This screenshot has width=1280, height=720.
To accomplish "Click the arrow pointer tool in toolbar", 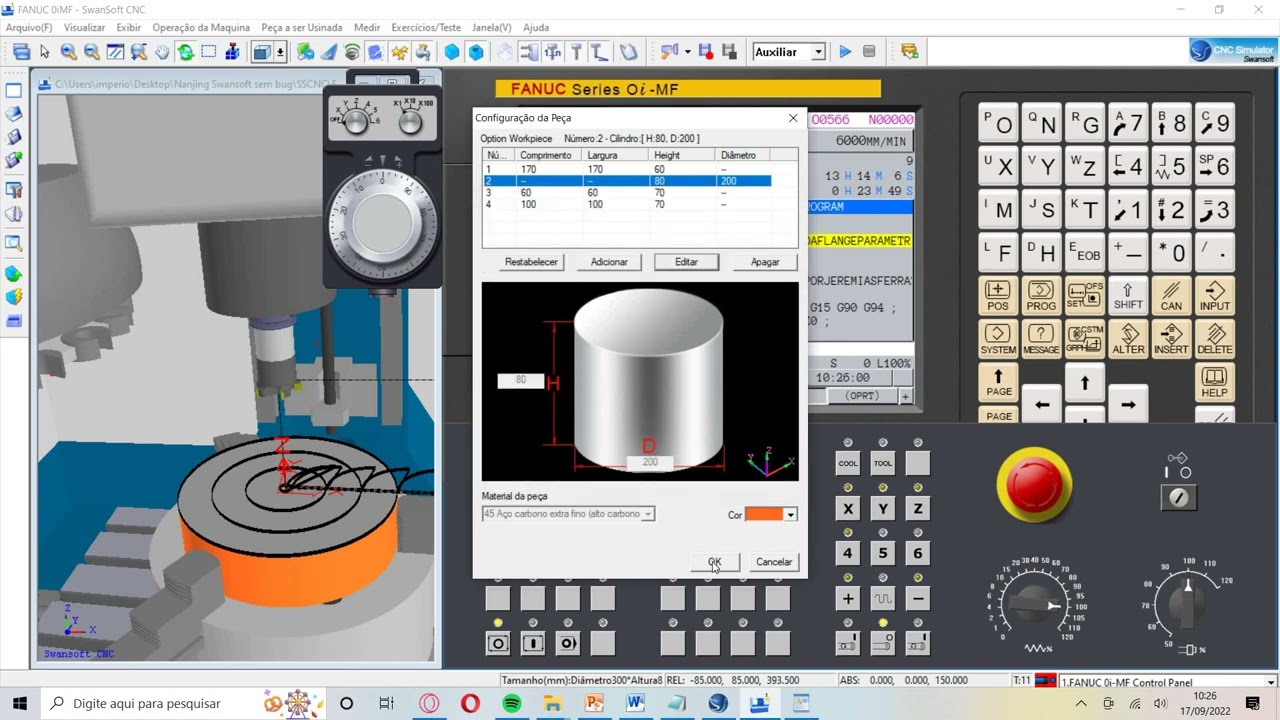I will (x=45, y=52).
